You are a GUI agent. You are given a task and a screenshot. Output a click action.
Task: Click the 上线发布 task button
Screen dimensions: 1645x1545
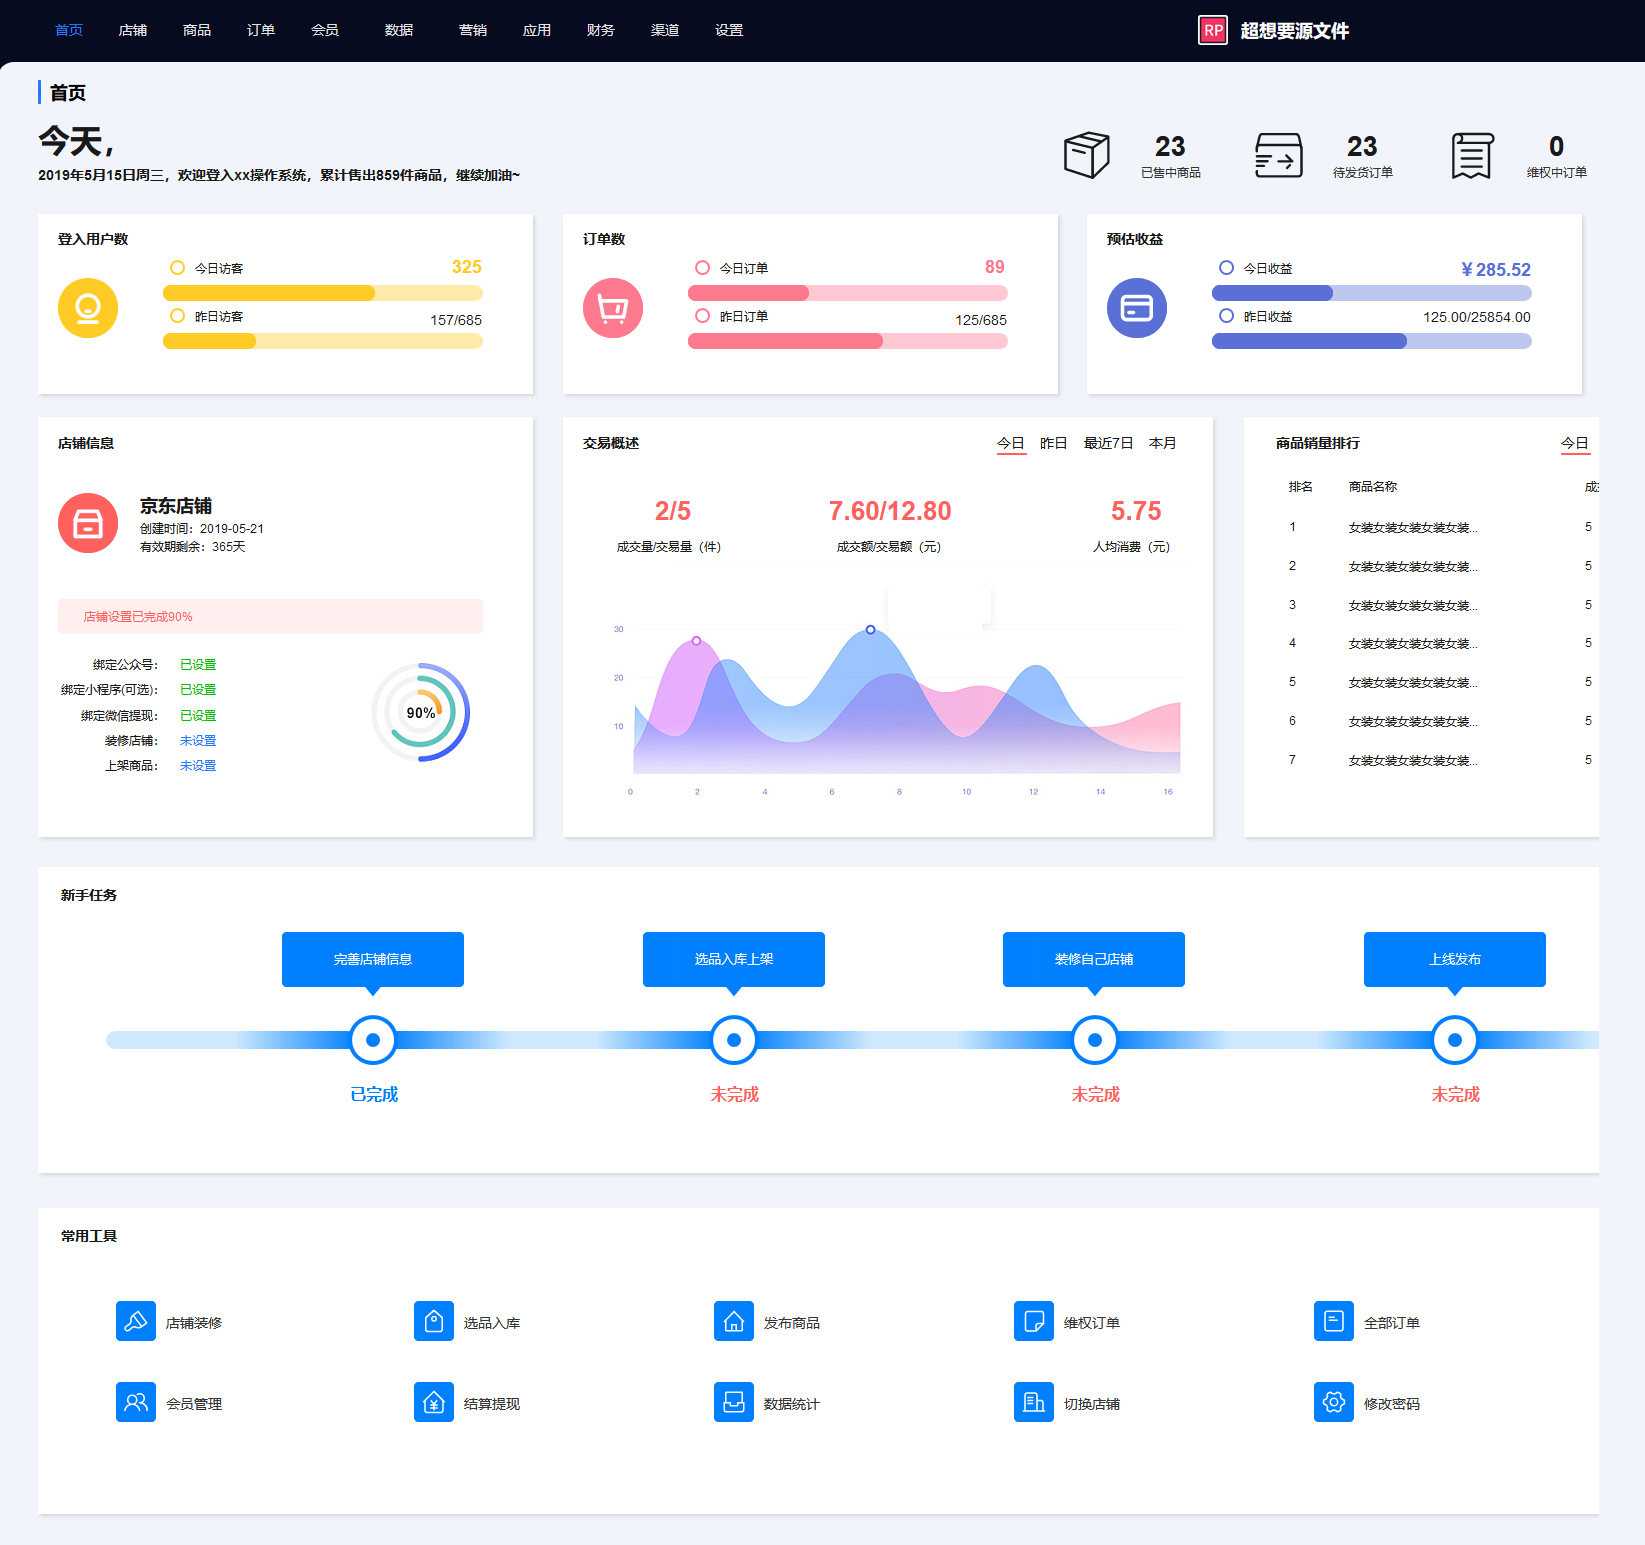tap(1455, 959)
